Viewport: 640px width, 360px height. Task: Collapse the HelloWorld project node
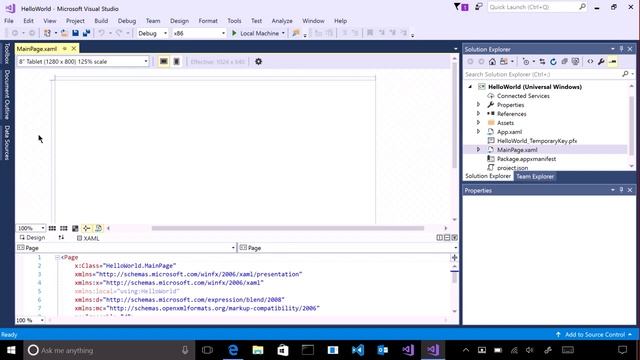[x=470, y=87]
